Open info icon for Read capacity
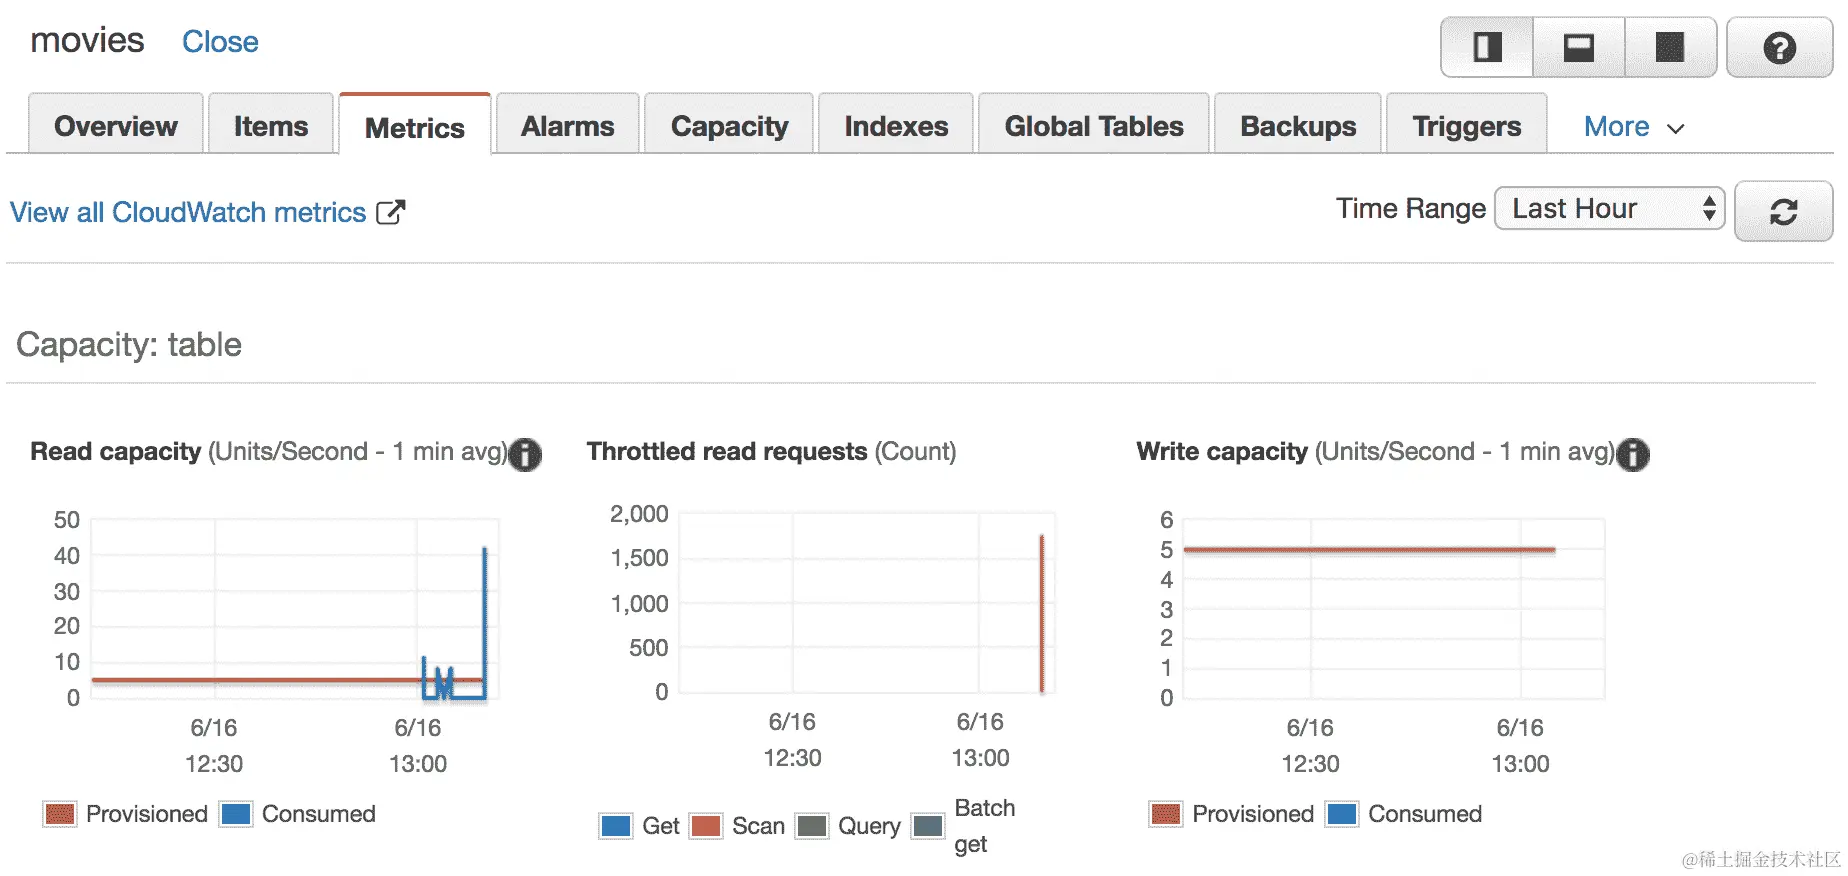 tap(525, 455)
